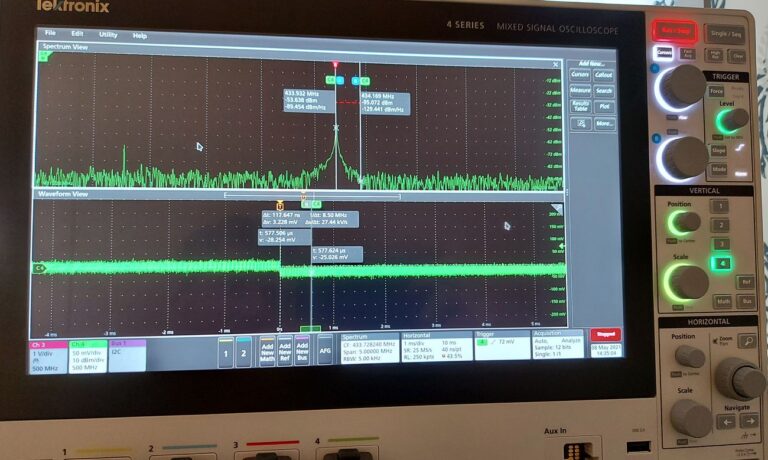Viewport: 768px width, 460px height.
Task: Expand the More... options in the side panel
Action: pos(603,124)
